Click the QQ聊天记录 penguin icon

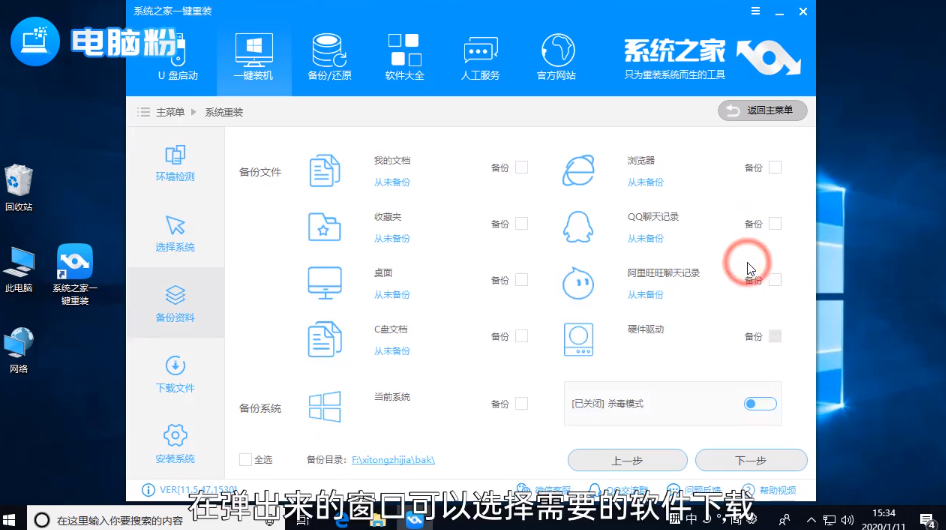578,227
